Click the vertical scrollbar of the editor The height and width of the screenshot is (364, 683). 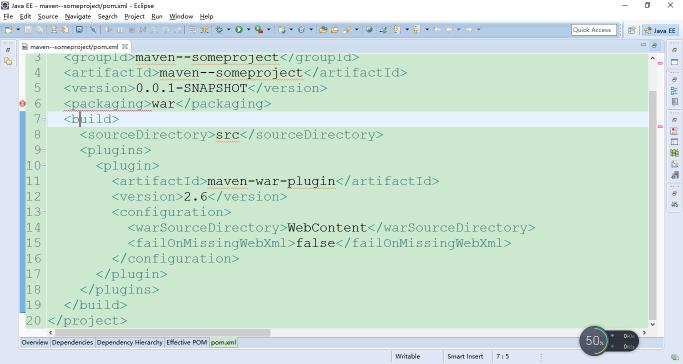click(653, 205)
